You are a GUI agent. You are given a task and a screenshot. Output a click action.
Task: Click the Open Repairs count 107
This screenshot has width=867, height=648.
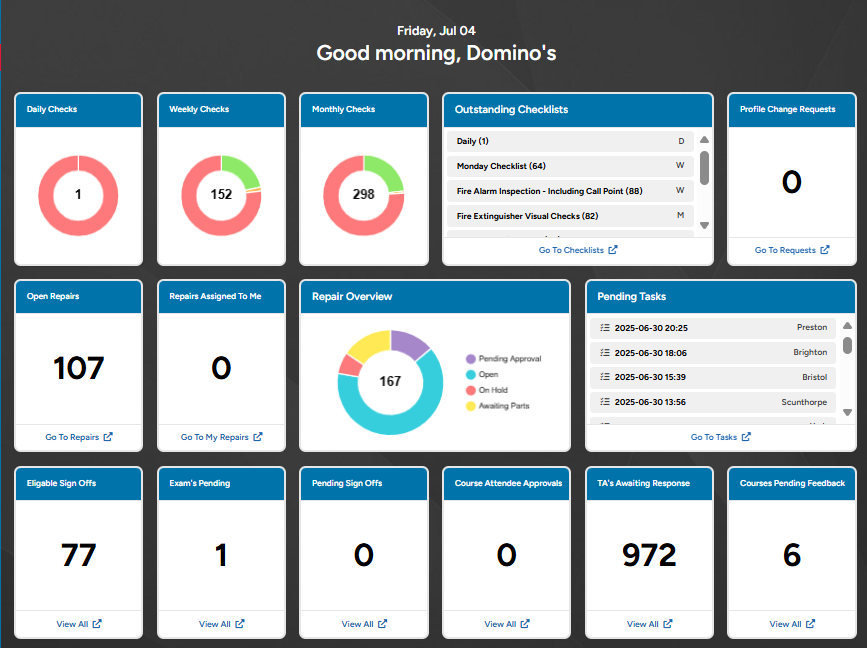pos(79,368)
